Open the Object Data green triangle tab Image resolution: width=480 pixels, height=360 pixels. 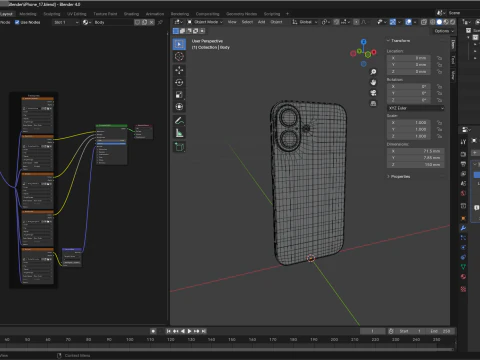(x=463, y=267)
